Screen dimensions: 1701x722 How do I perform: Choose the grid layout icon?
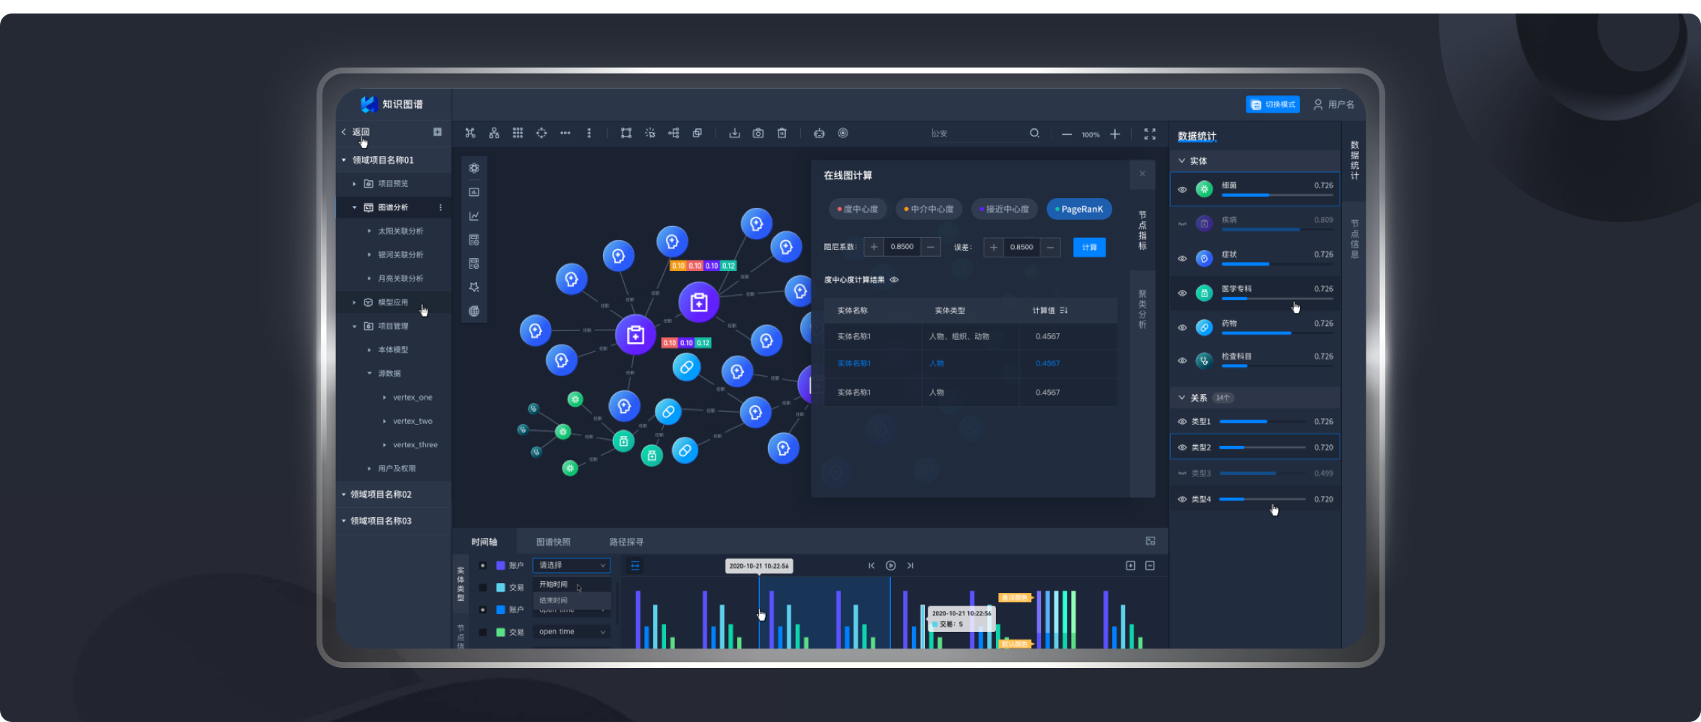point(518,133)
